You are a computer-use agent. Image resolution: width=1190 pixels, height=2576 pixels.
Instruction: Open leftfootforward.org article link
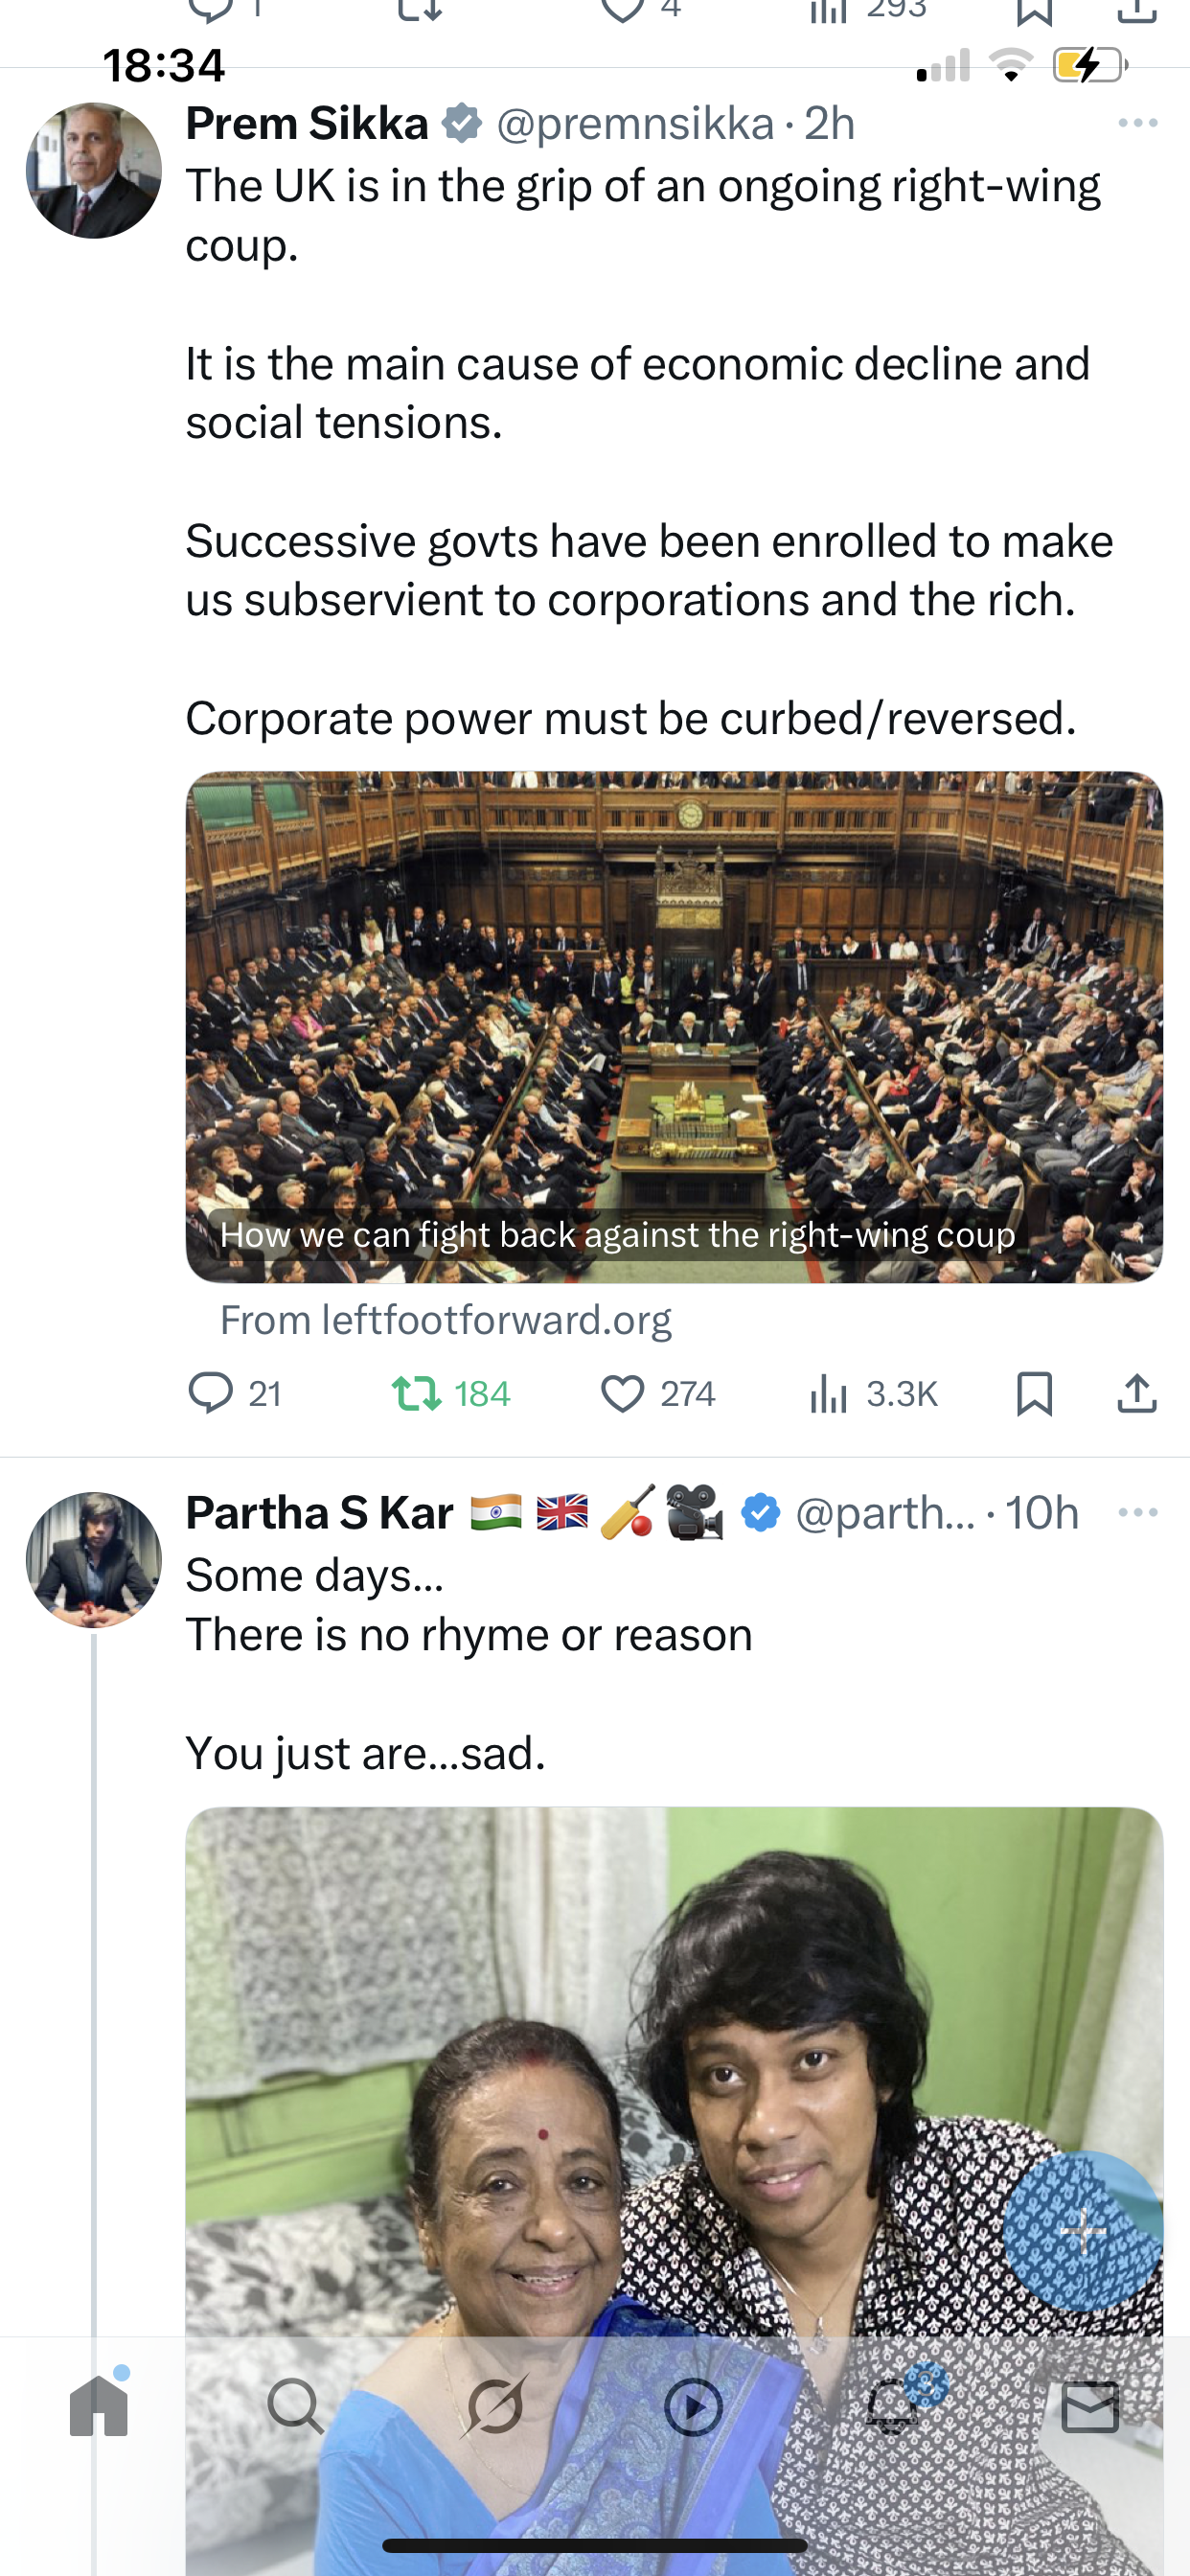coord(446,1320)
